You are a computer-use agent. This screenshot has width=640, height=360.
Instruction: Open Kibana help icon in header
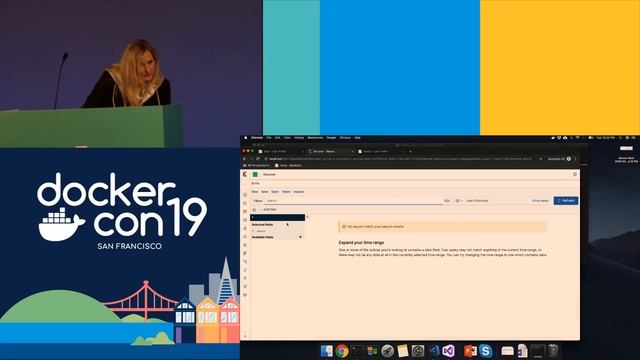pyautogui.click(x=575, y=174)
